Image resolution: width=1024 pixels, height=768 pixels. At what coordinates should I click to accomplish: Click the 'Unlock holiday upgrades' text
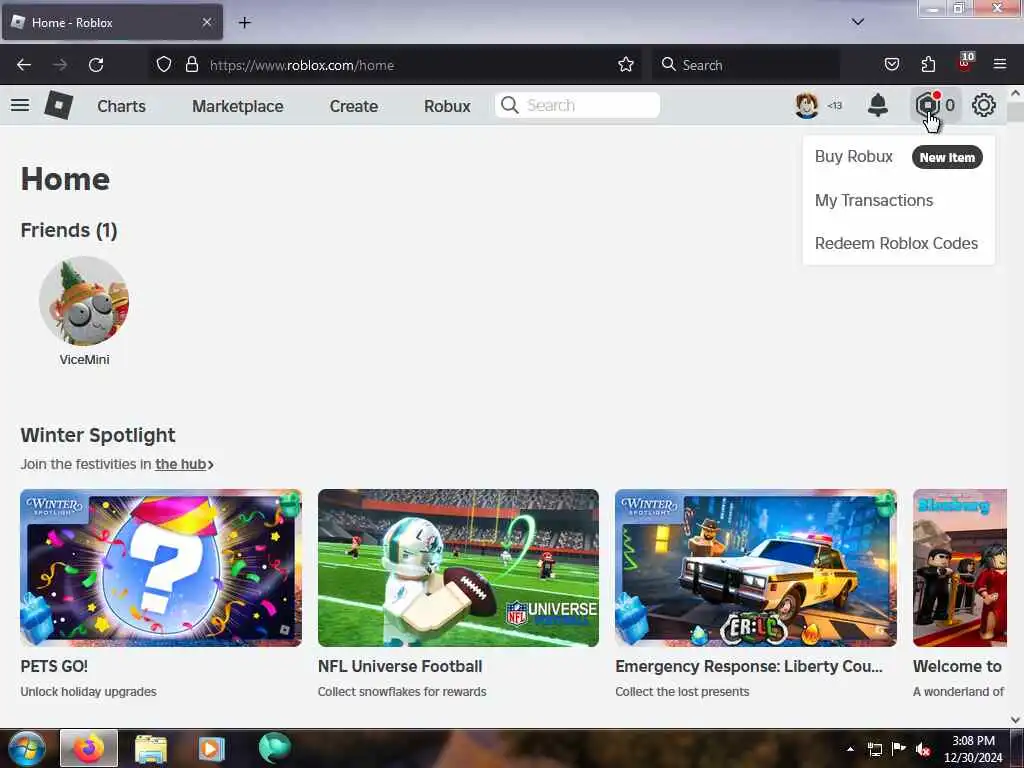pyautogui.click(x=88, y=692)
